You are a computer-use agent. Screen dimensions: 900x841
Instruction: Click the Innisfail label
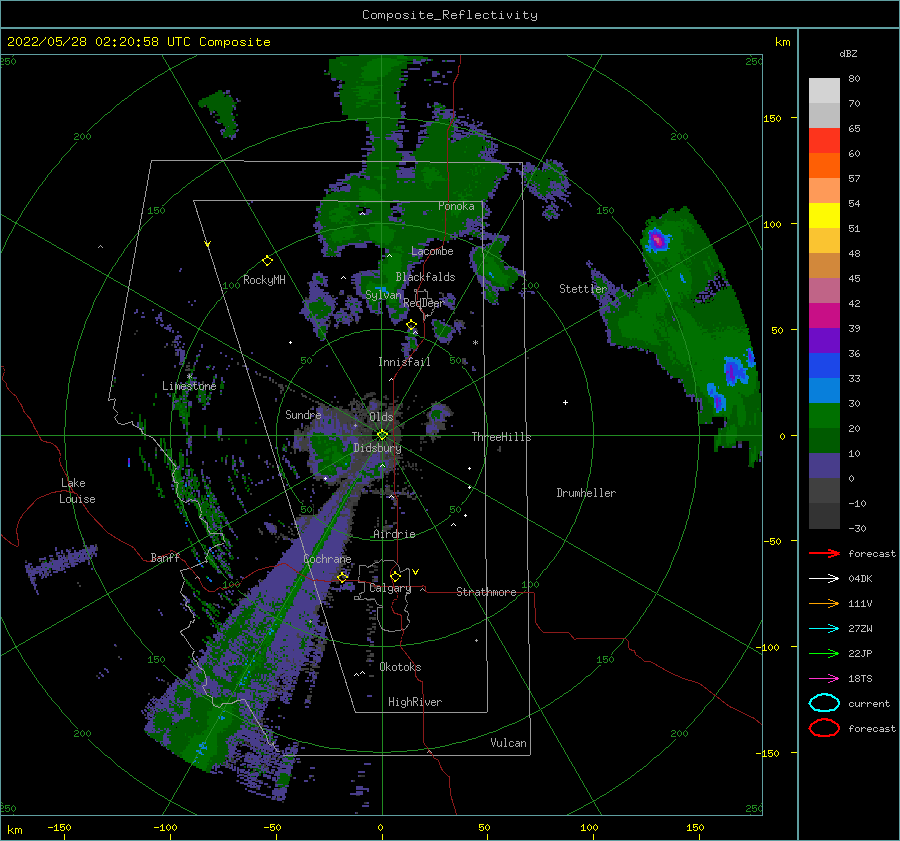(x=404, y=362)
